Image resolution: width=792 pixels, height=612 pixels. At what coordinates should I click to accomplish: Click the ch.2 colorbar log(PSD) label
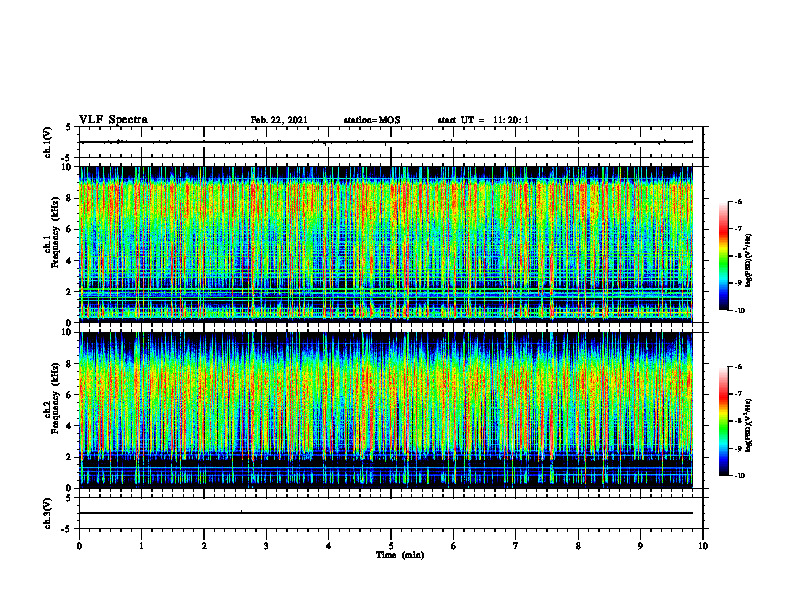click(749, 425)
